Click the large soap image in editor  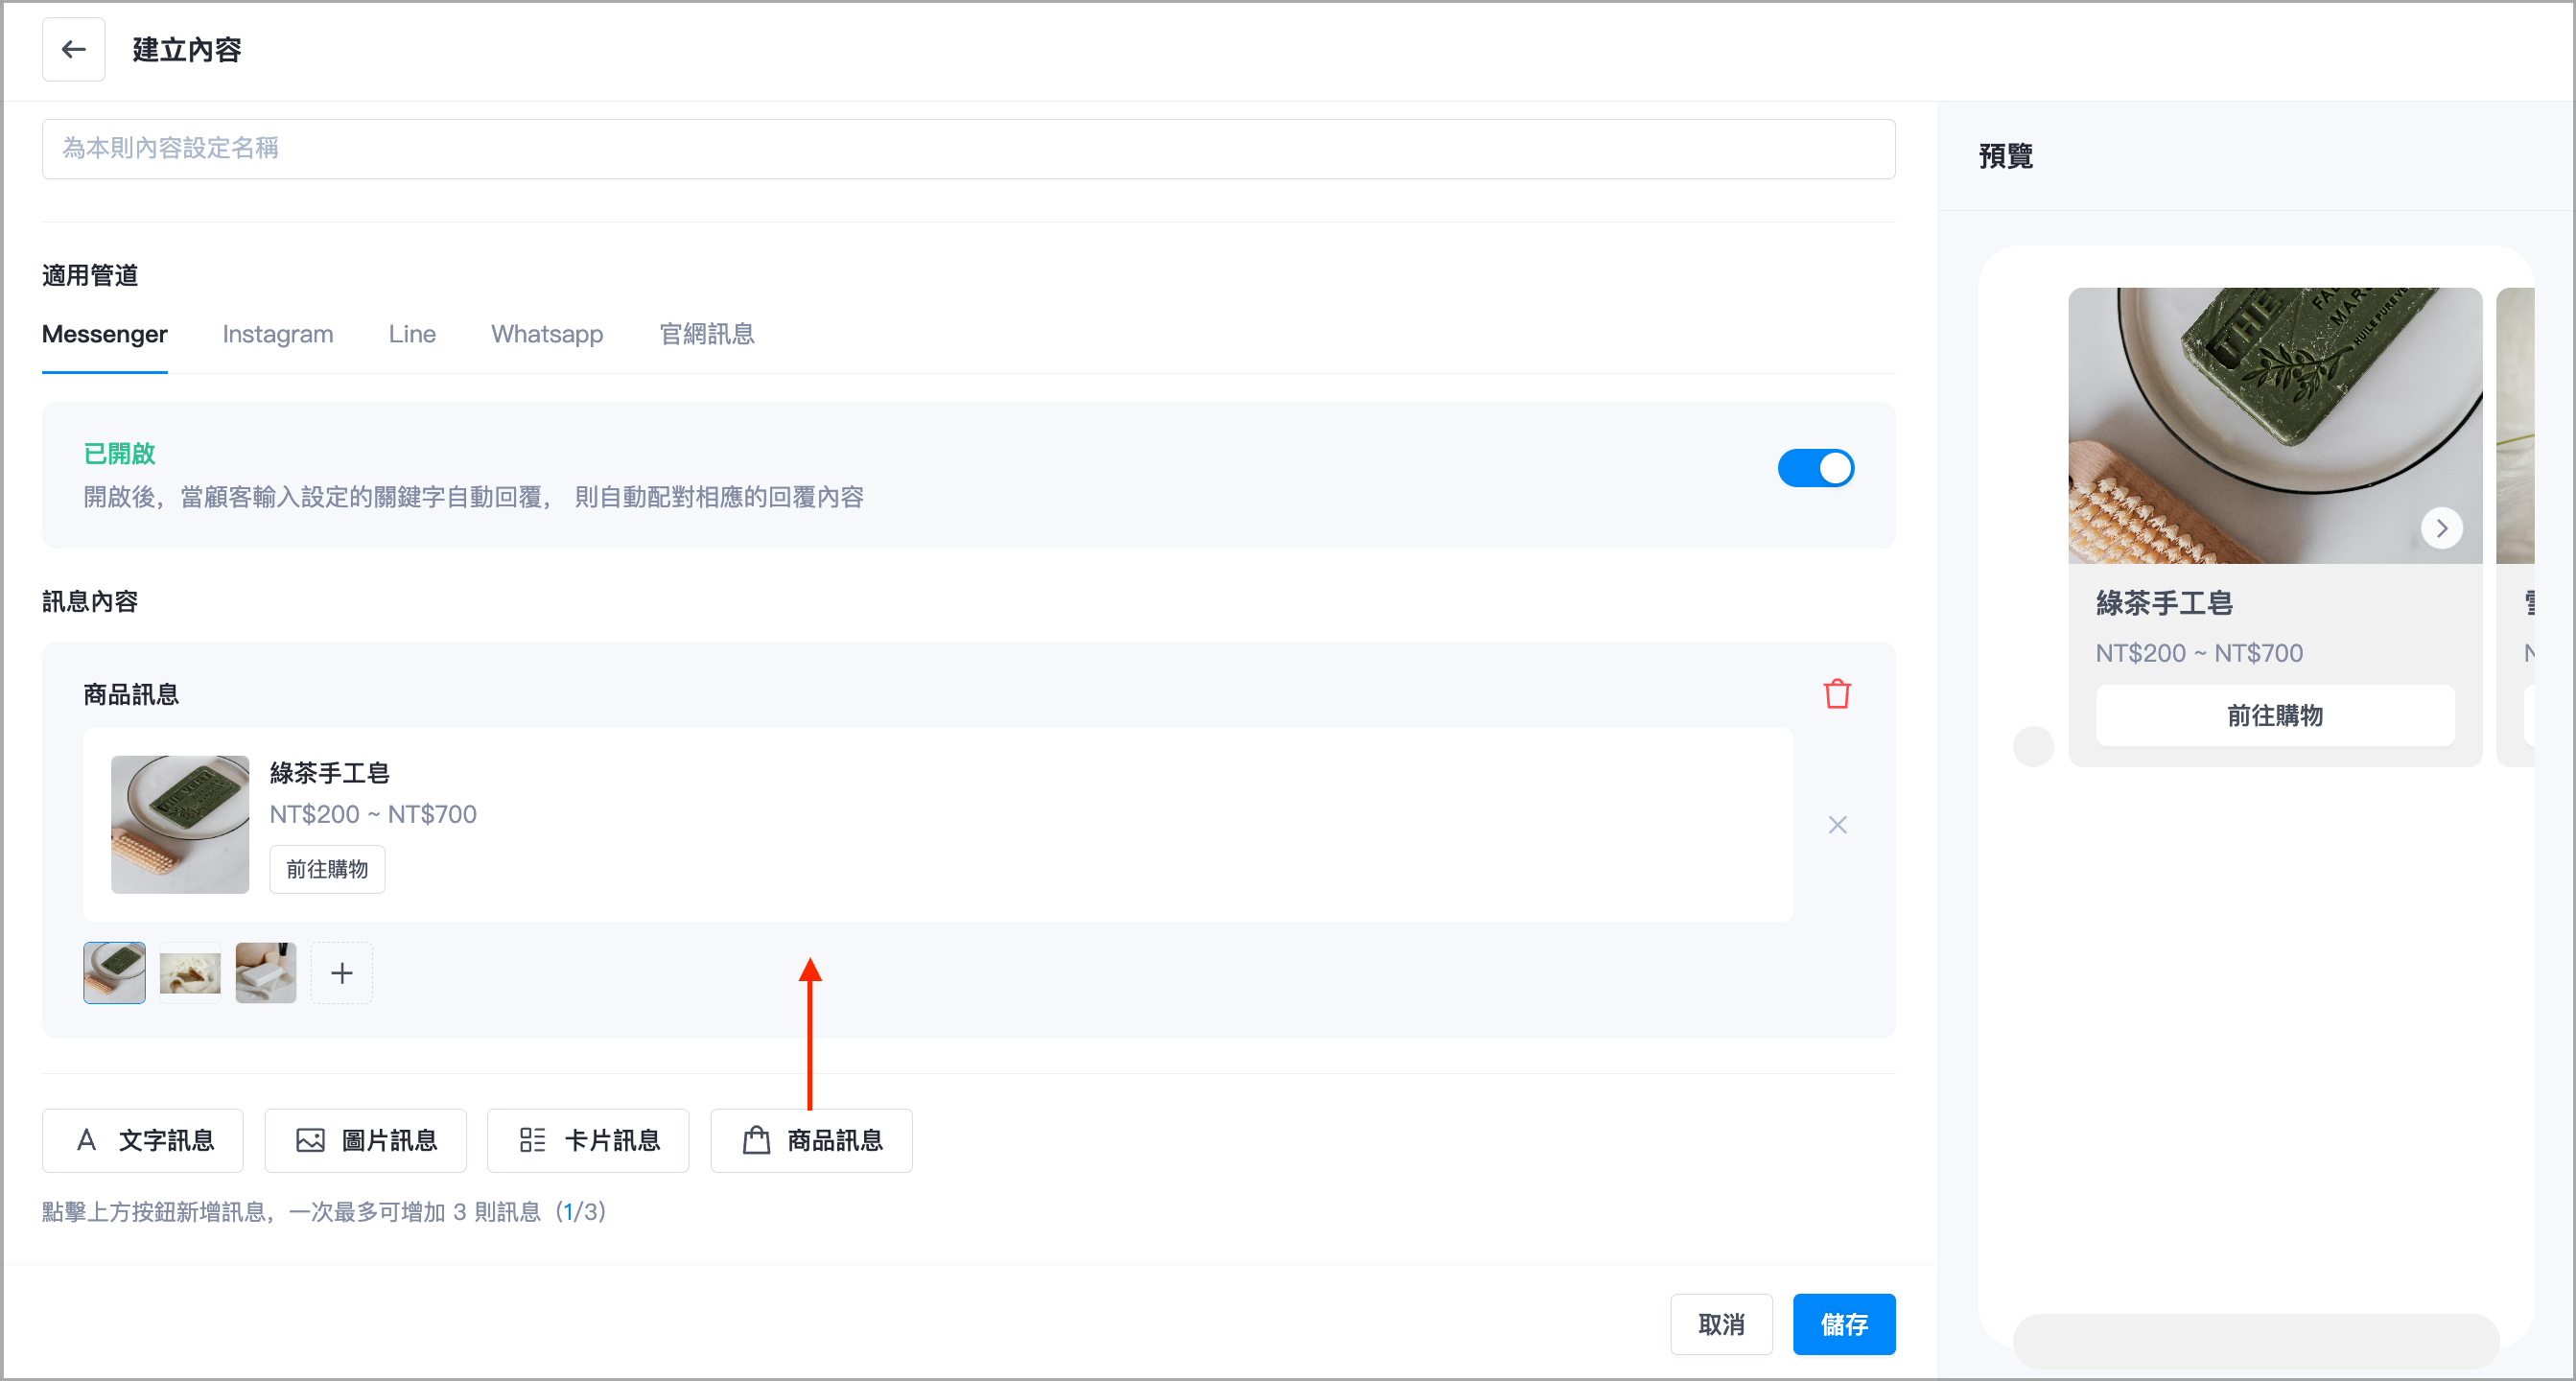tap(180, 824)
